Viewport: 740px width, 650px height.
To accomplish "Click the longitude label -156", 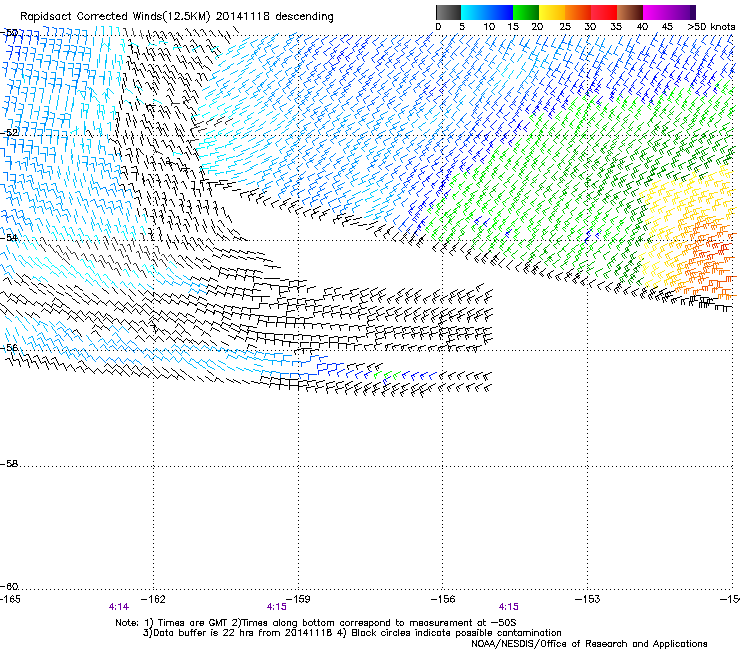I will [443, 599].
